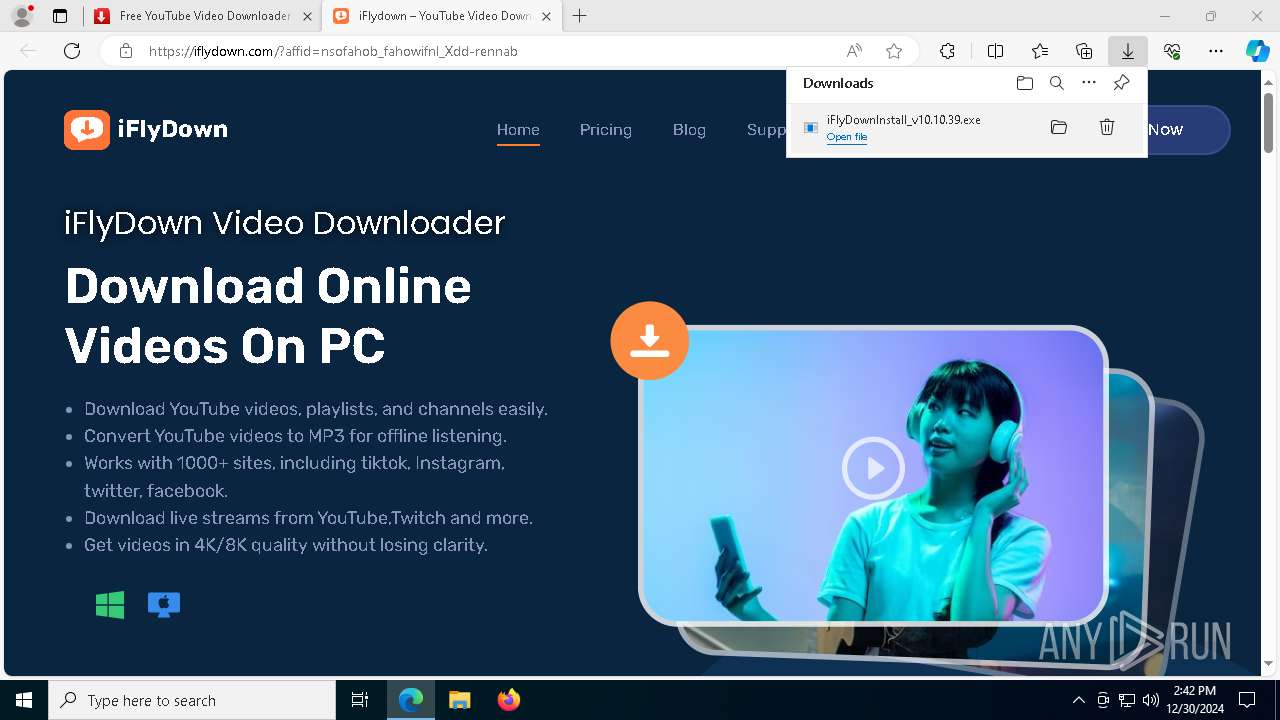This screenshot has width=1280, height=720.
Task: Open tab actions menu icon
Action: [x=60, y=16]
